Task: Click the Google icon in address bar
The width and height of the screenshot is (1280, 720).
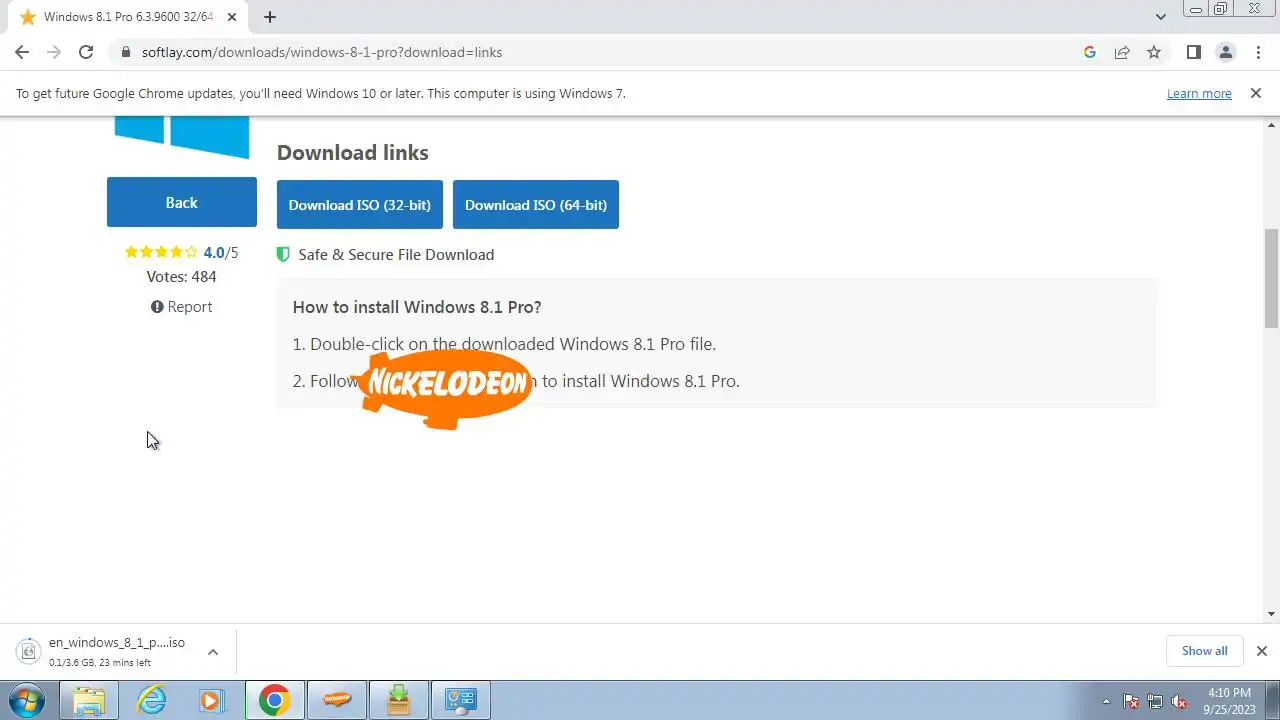Action: click(x=1090, y=52)
